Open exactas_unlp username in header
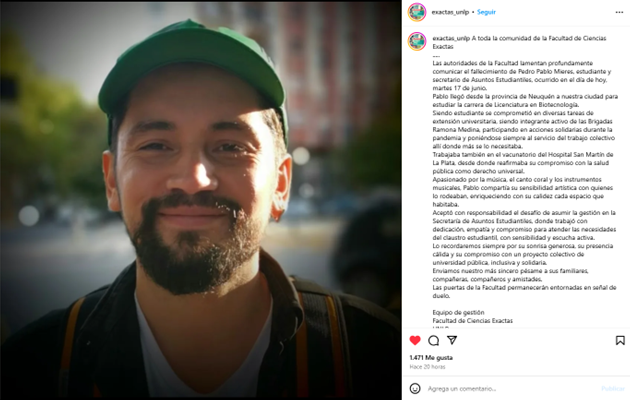 (450, 12)
